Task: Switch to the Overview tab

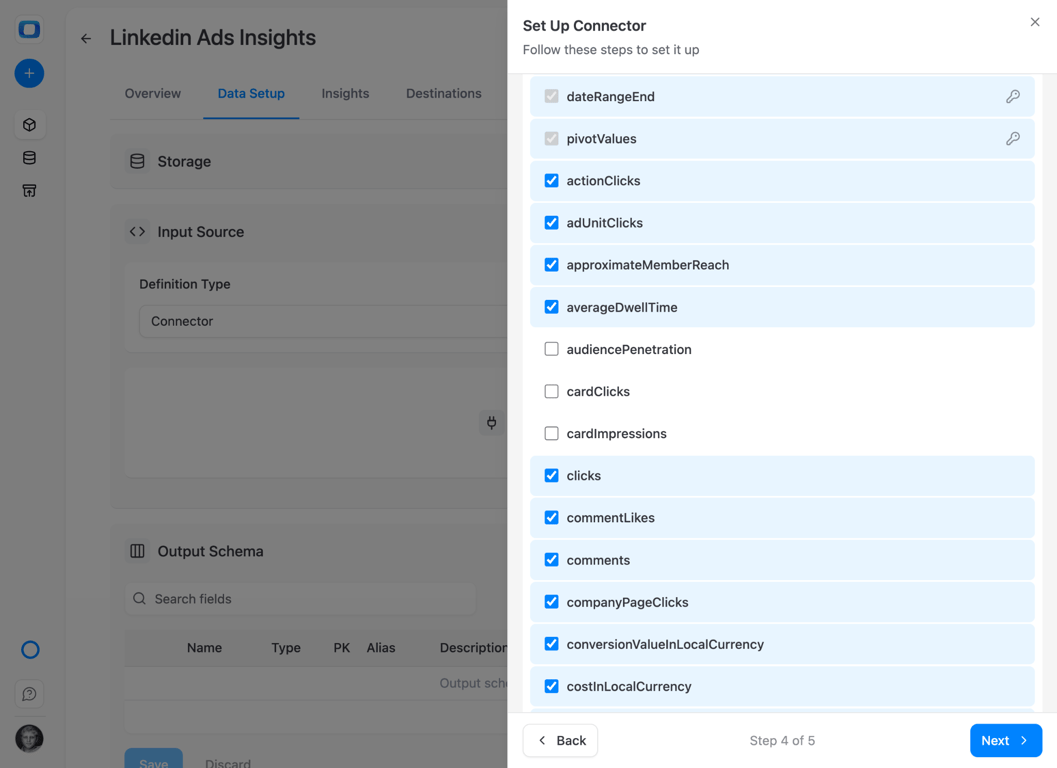Action: [152, 94]
